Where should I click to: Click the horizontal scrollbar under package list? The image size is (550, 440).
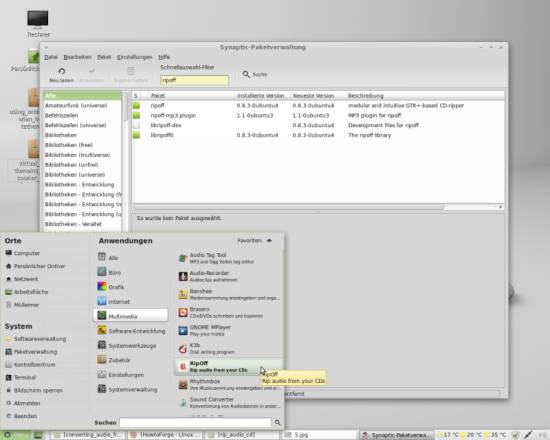(x=288, y=207)
